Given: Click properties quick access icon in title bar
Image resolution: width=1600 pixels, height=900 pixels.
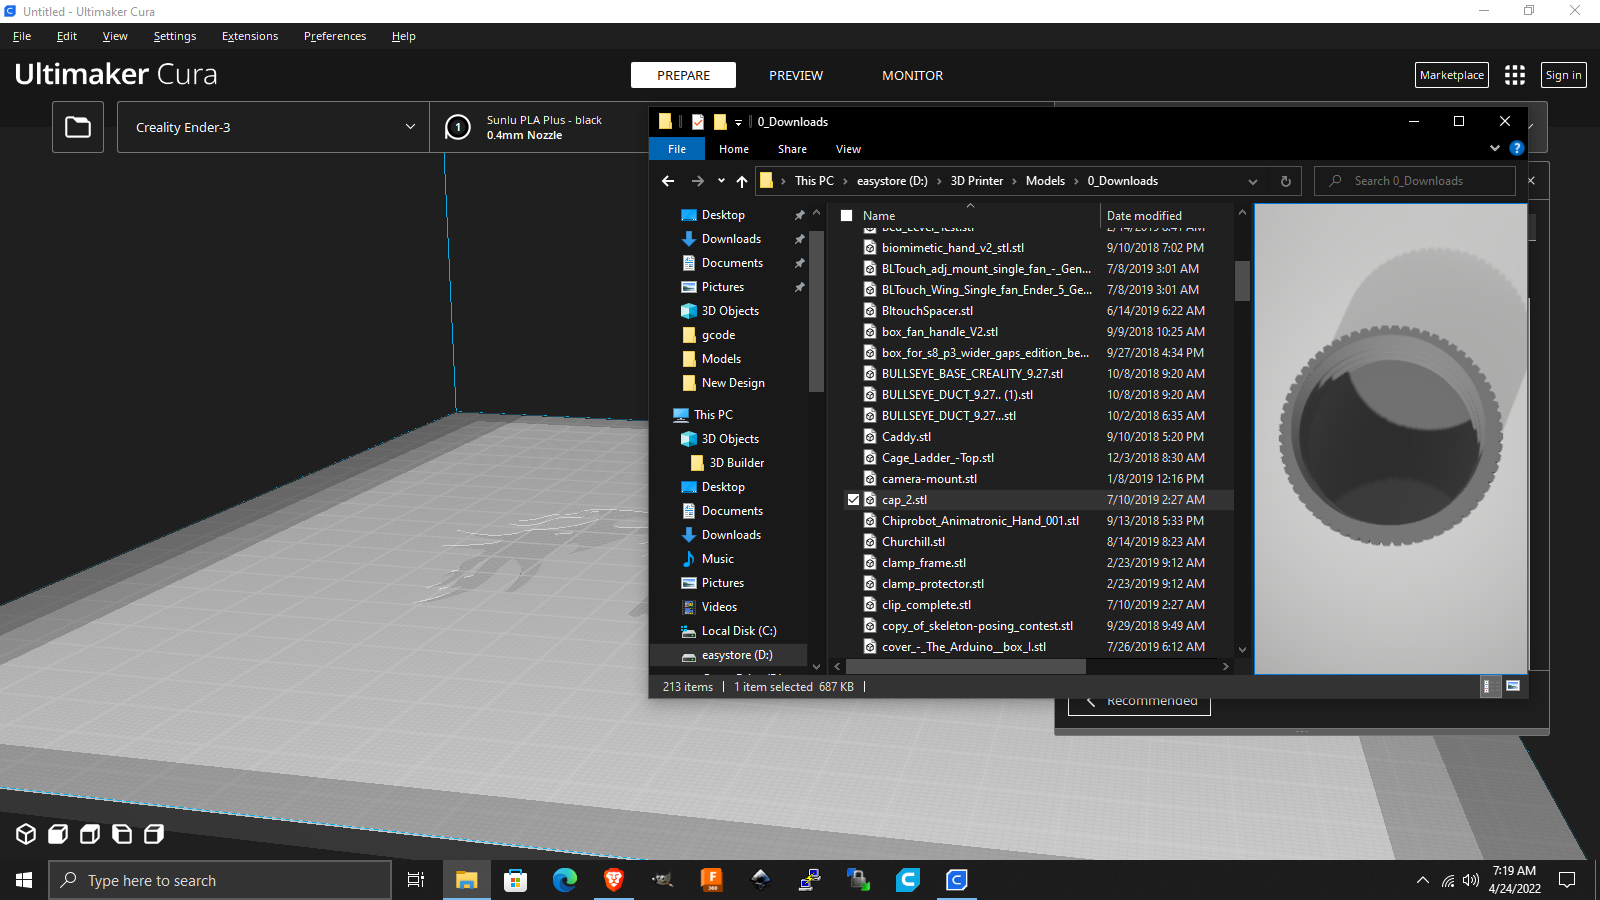Looking at the screenshot, I should [698, 122].
